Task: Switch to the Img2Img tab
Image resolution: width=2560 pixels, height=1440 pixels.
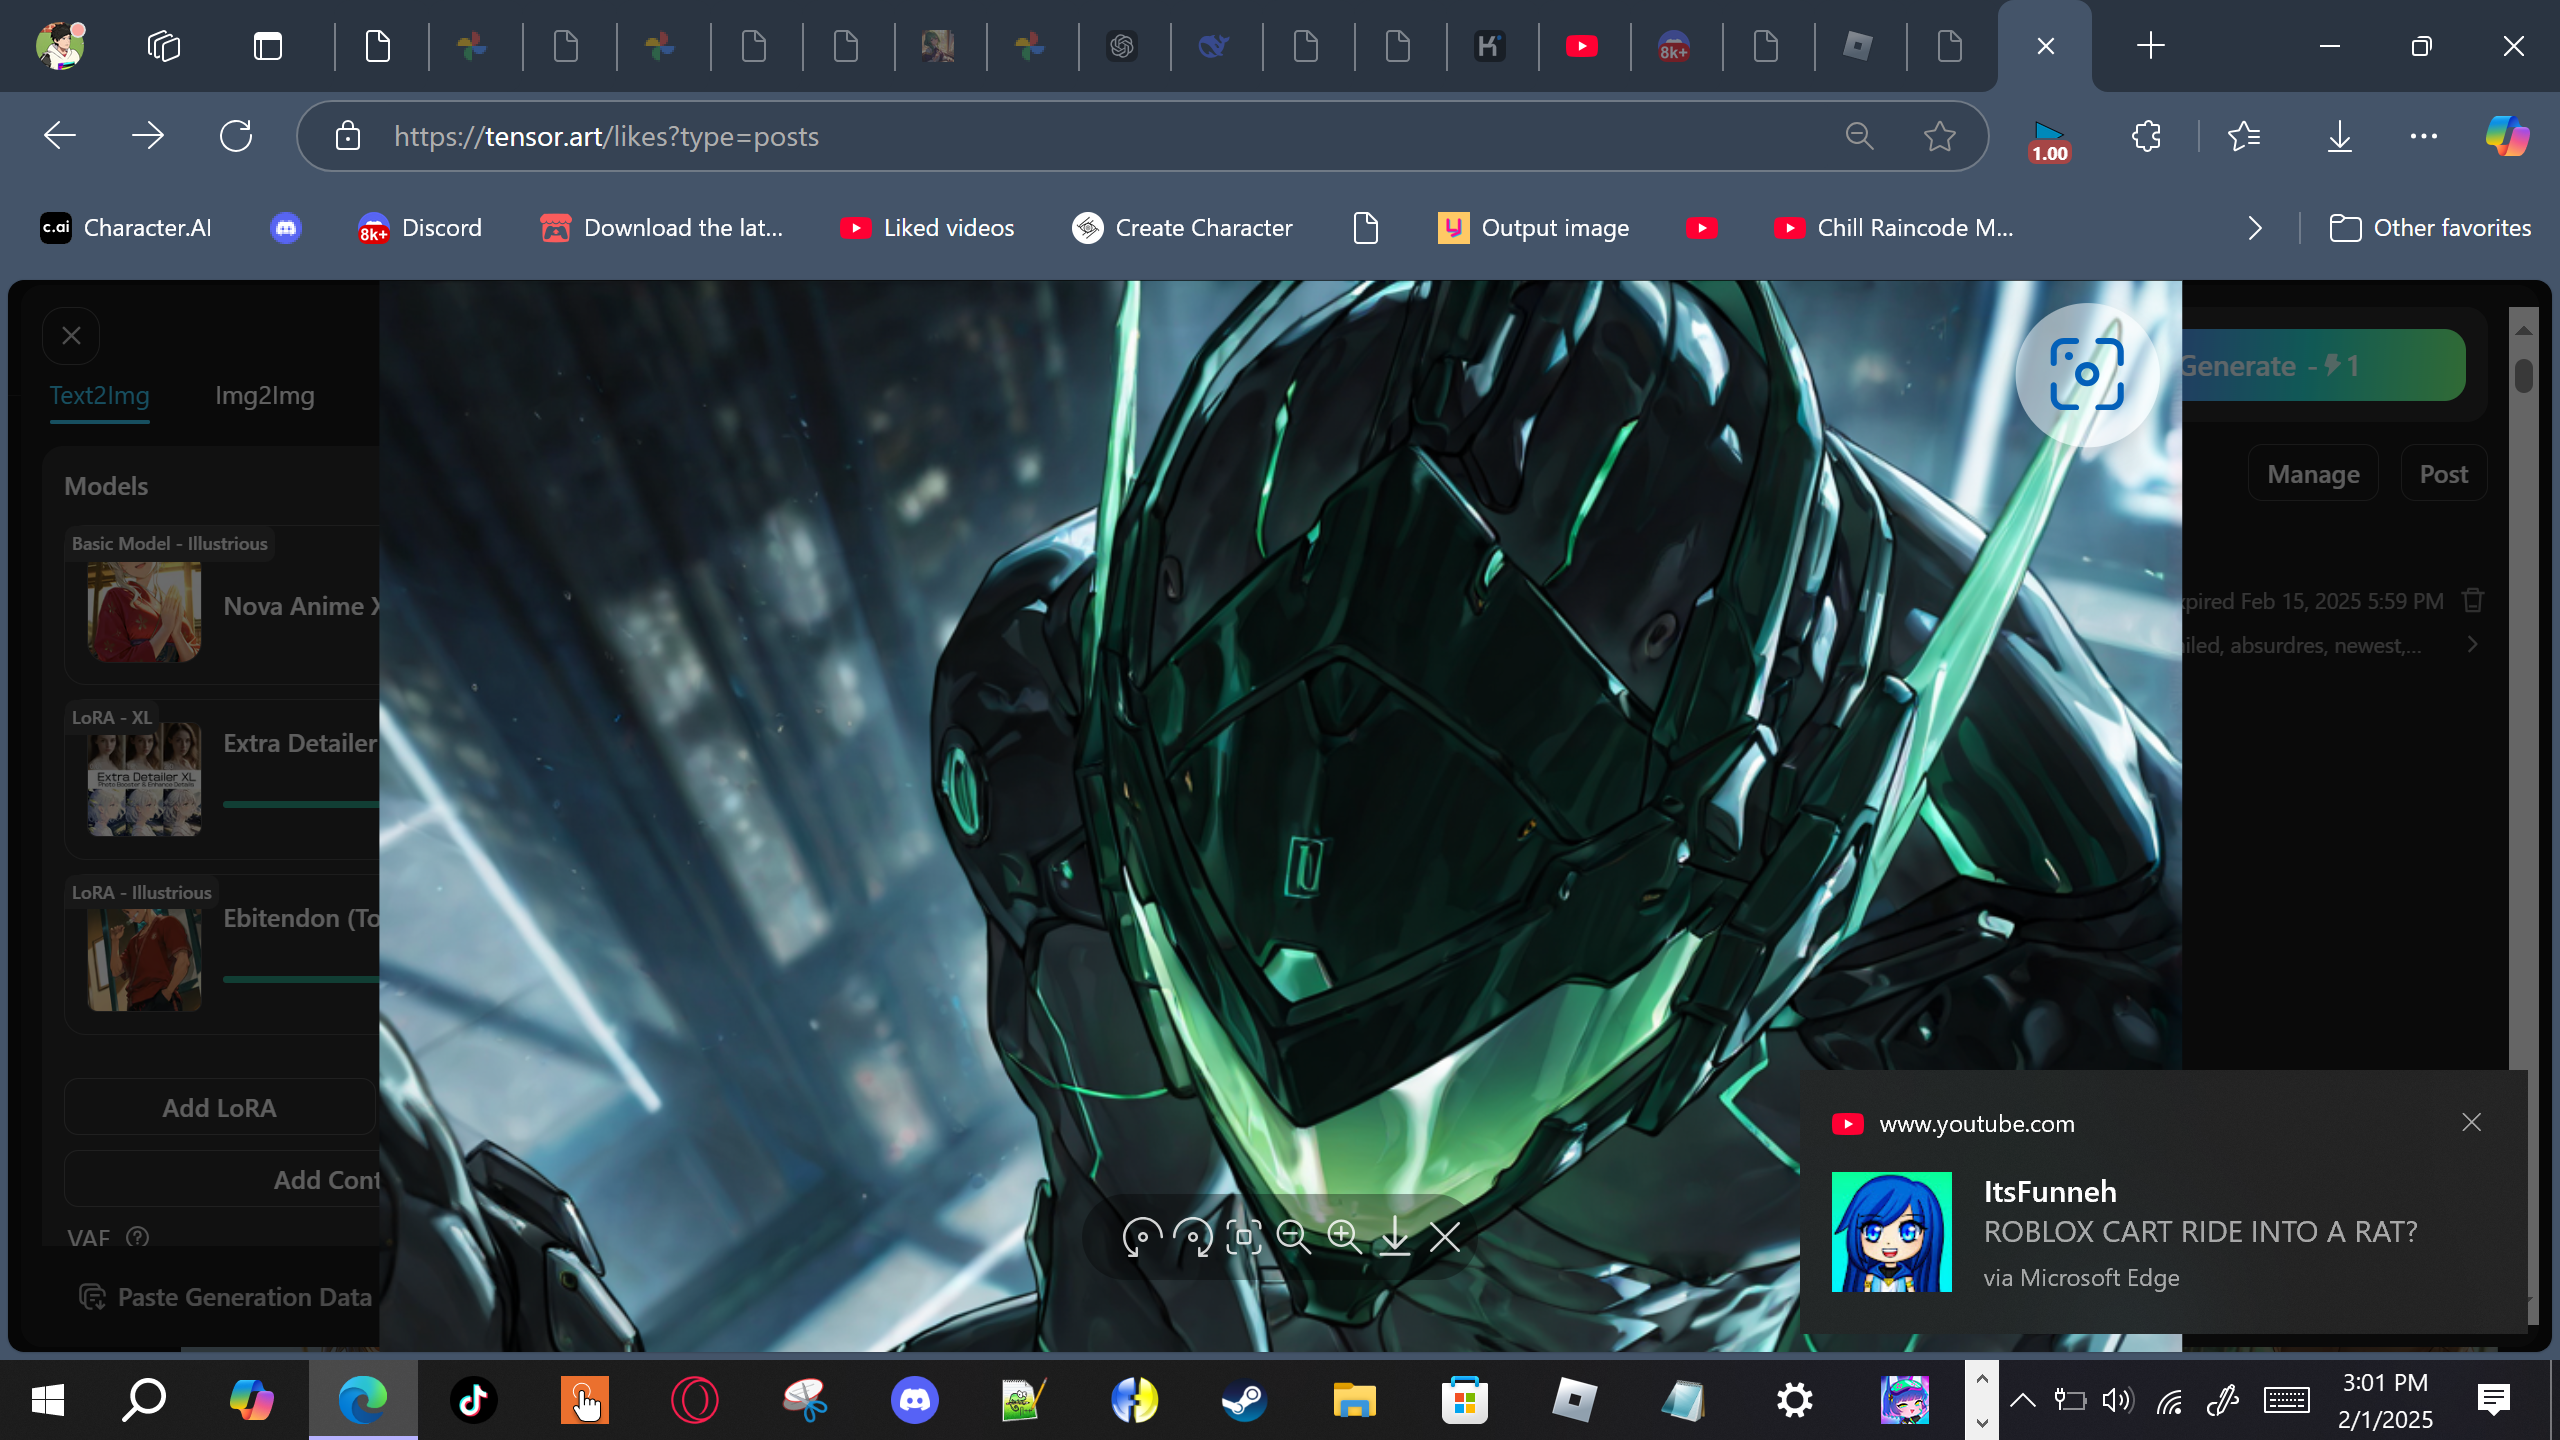Action: pyautogui.click(x=264, y=395)
